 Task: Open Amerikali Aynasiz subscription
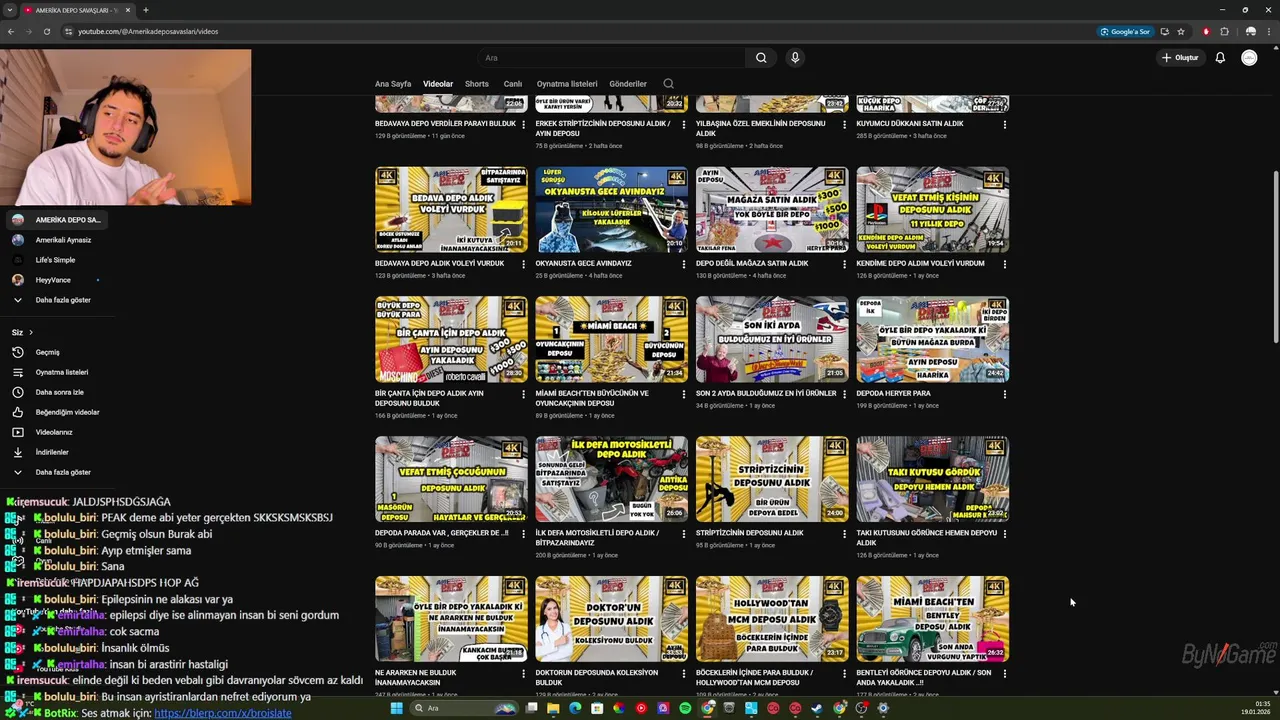(62, 240)
